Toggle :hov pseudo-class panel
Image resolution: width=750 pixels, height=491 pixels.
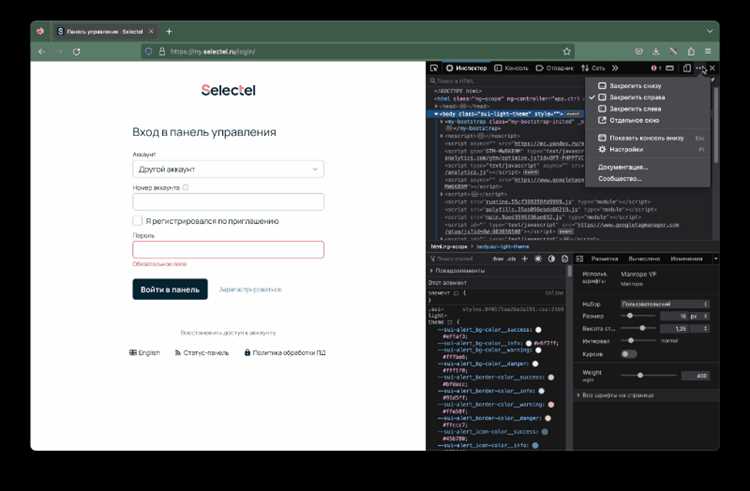[x=498, y=259]
